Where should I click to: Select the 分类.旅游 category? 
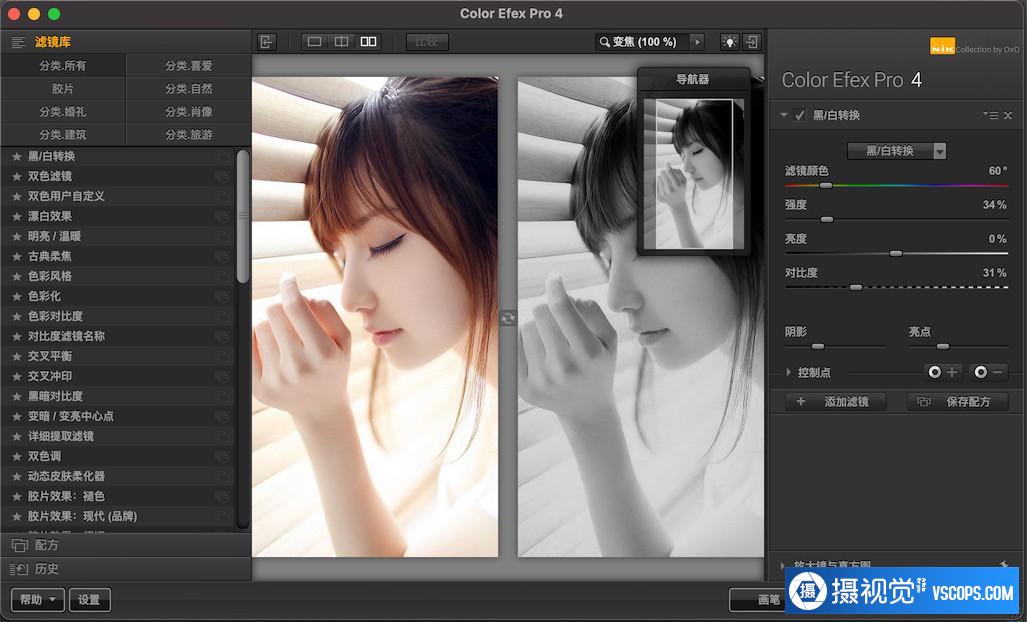tap(189, 135)
